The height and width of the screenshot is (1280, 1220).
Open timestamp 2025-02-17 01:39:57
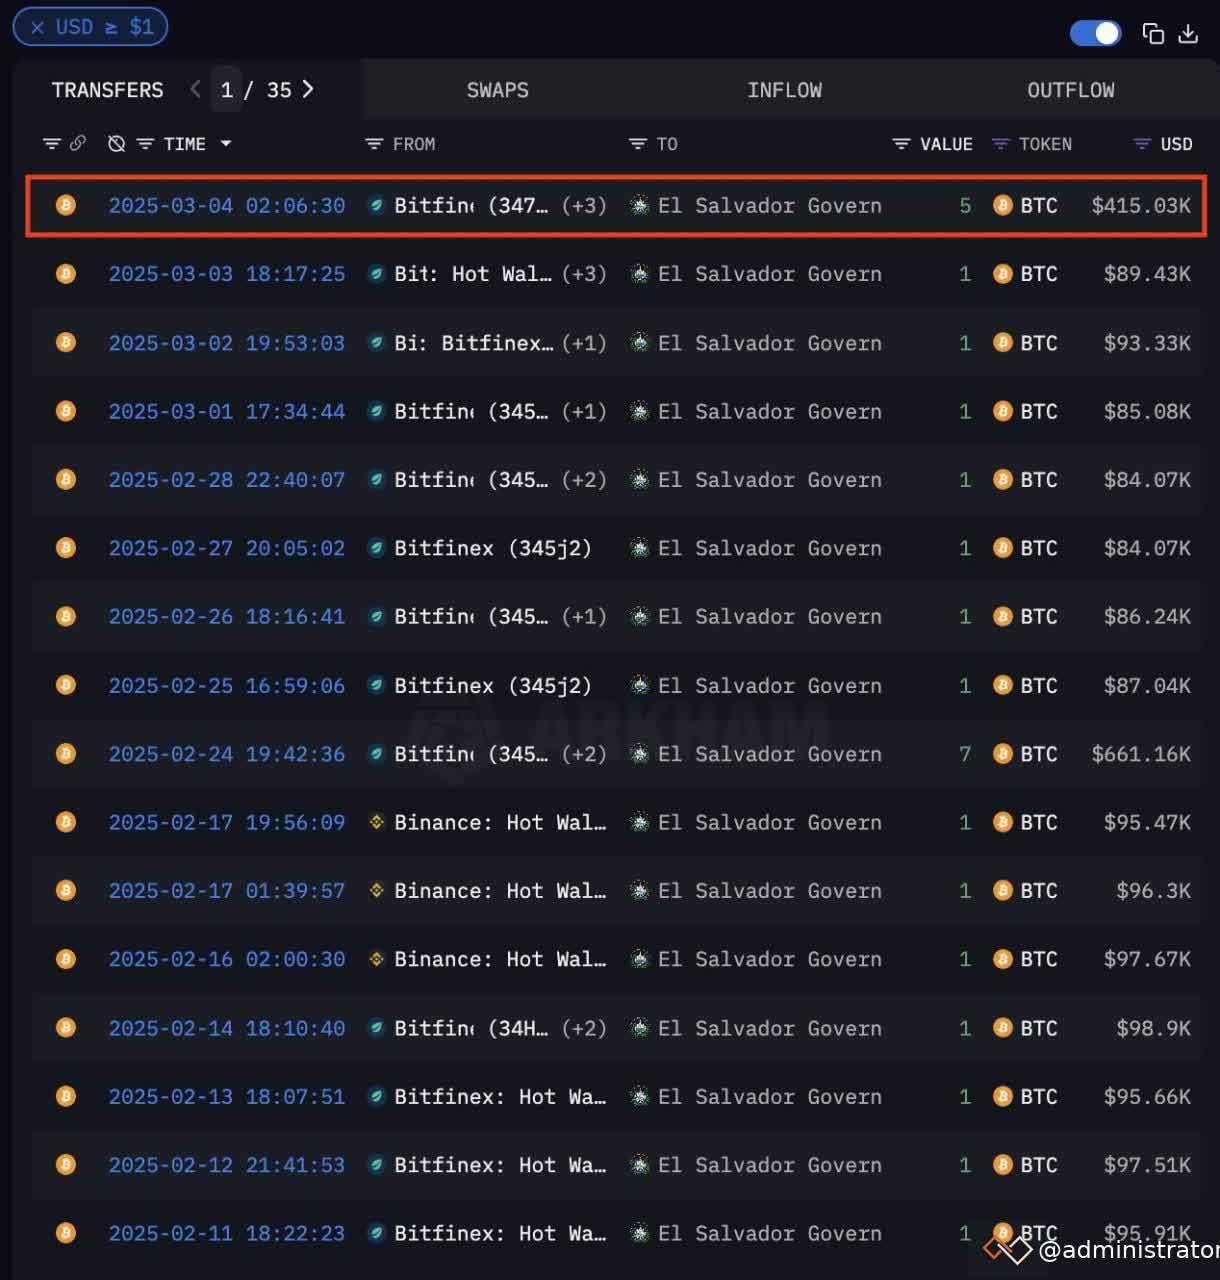227,891
